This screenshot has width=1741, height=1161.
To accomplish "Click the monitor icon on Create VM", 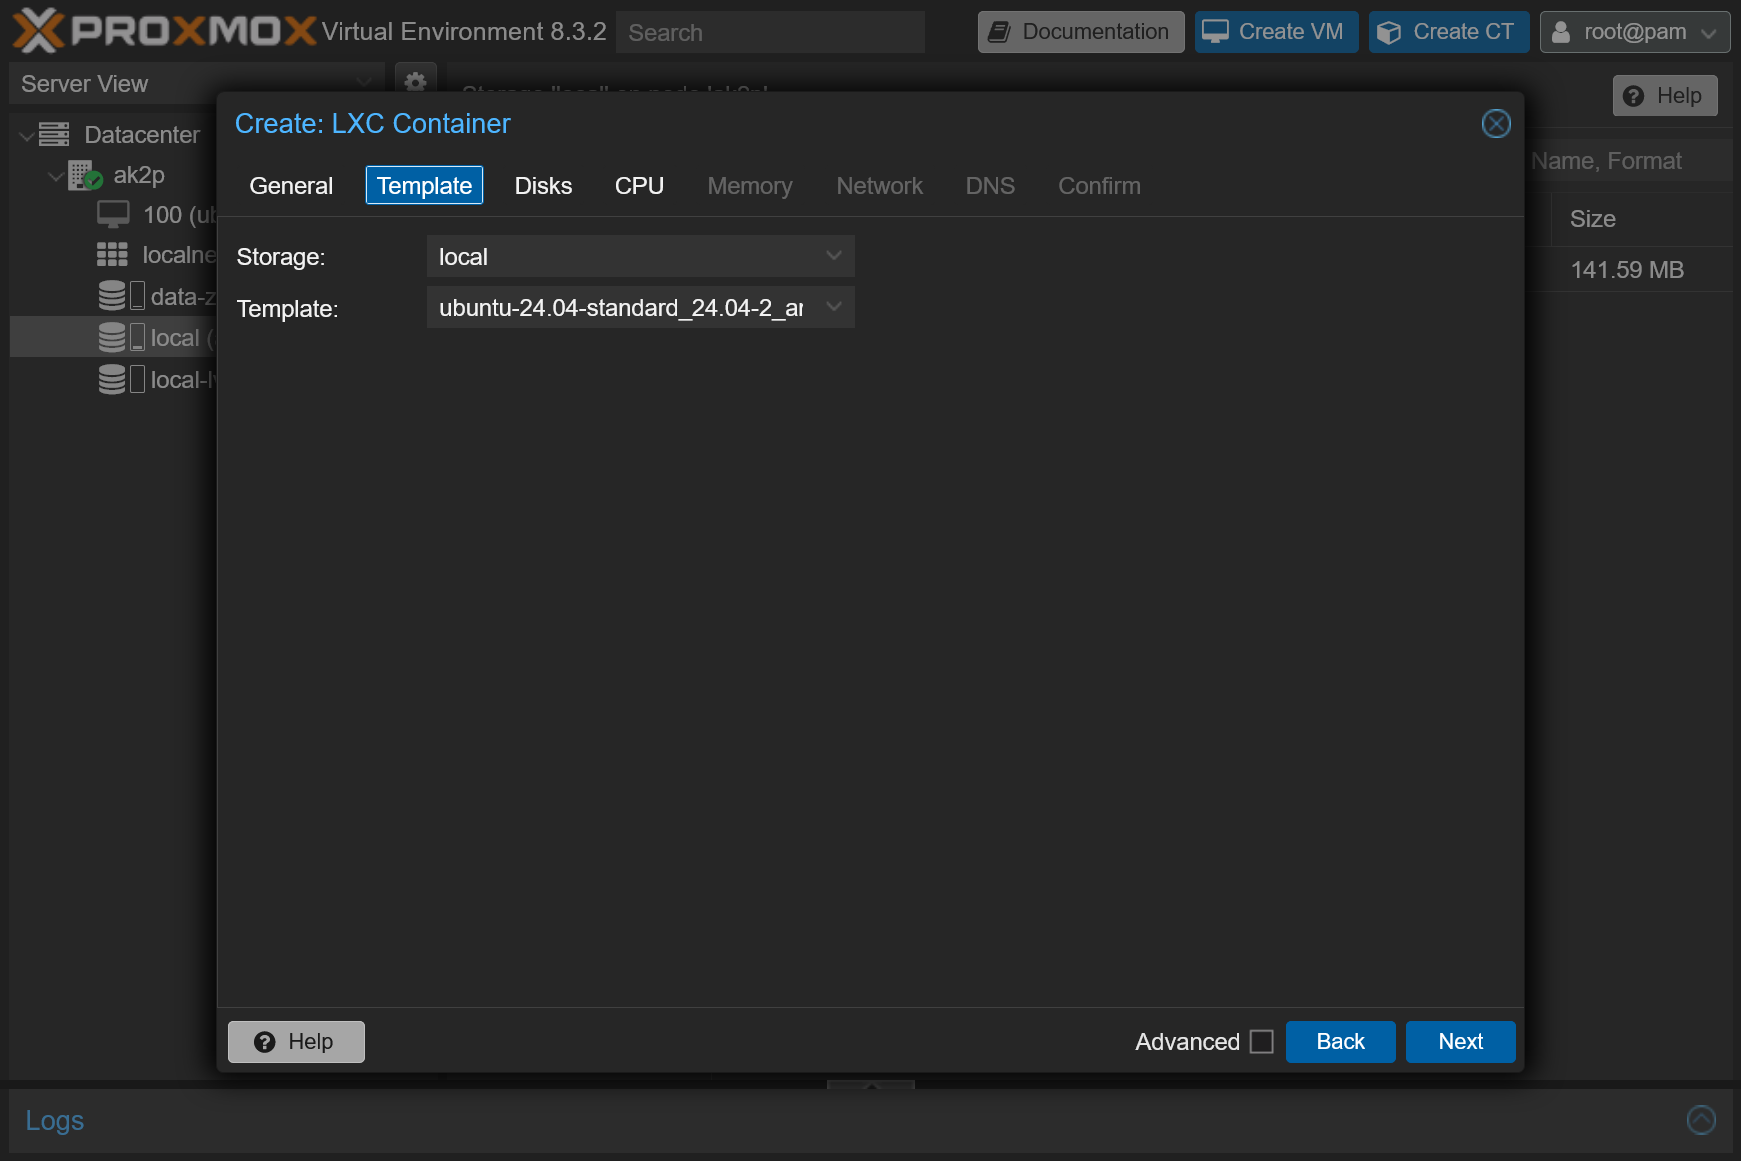I will [1215, 32].
